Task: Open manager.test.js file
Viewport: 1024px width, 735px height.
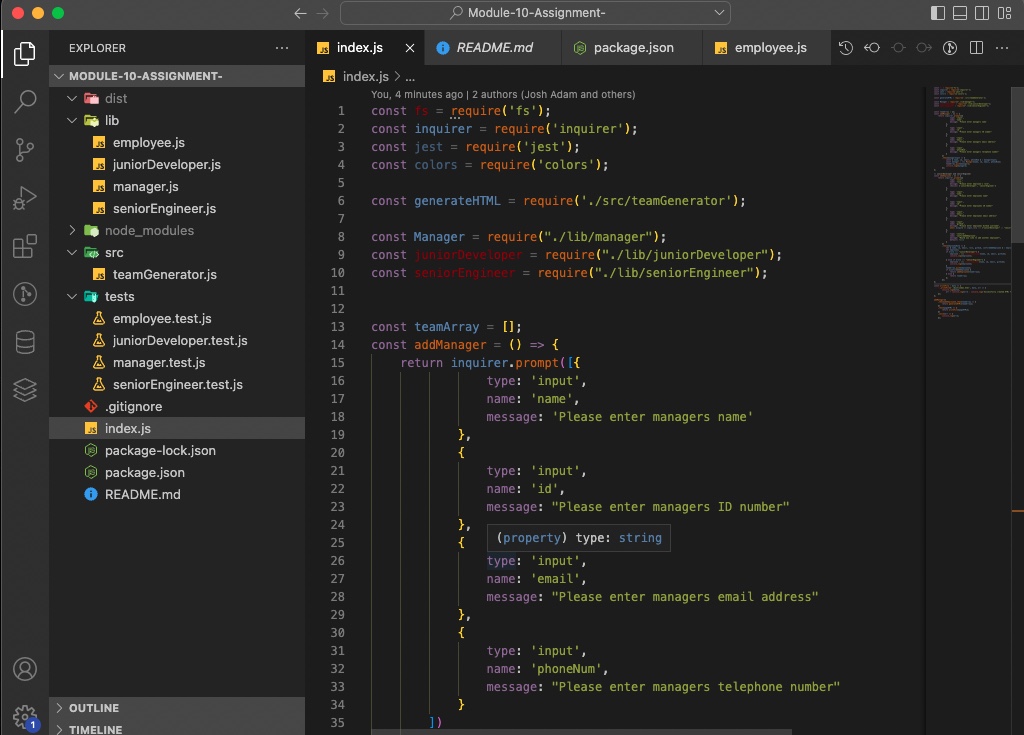Action: coord(177,363)
